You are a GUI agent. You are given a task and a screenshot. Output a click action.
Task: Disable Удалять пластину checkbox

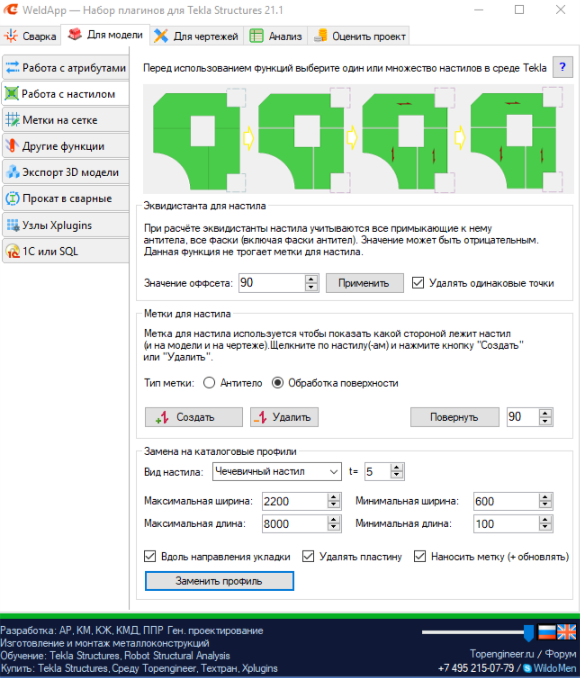[x=308, y=556]
